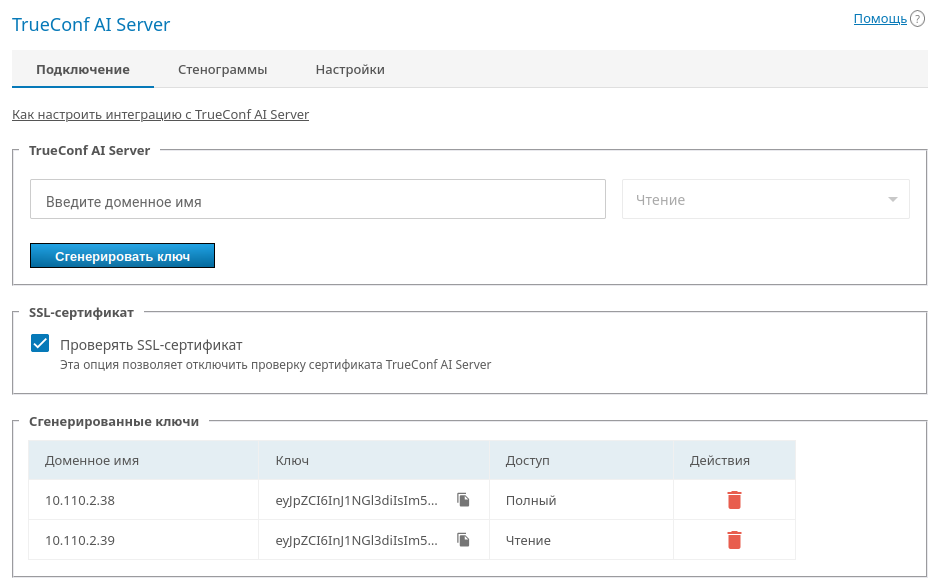Image resolution: width=940 pixels, height=585 pixels.
Task: Open the Помощь link
Action: pos(880,19)
